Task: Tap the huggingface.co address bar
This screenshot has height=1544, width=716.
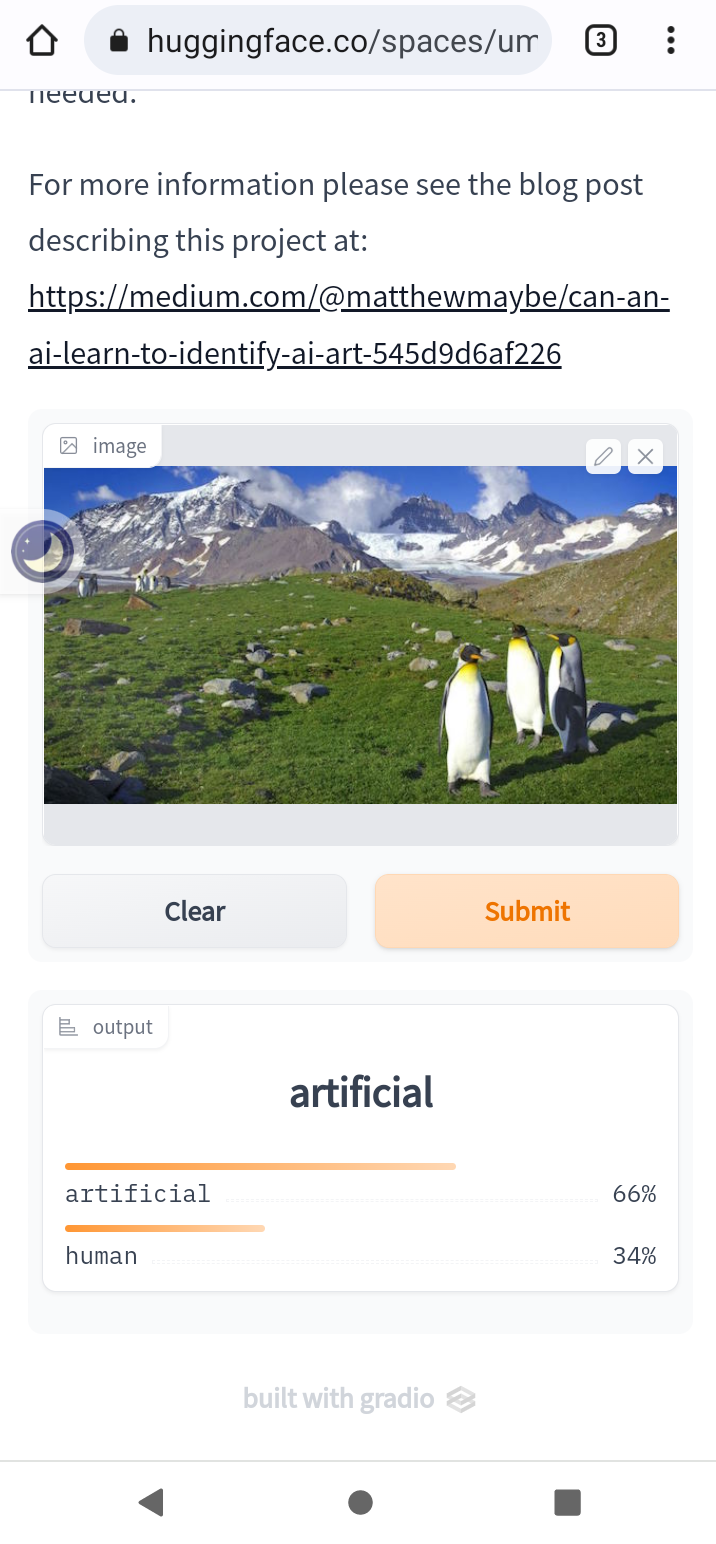Action: [x=340, y=41]
